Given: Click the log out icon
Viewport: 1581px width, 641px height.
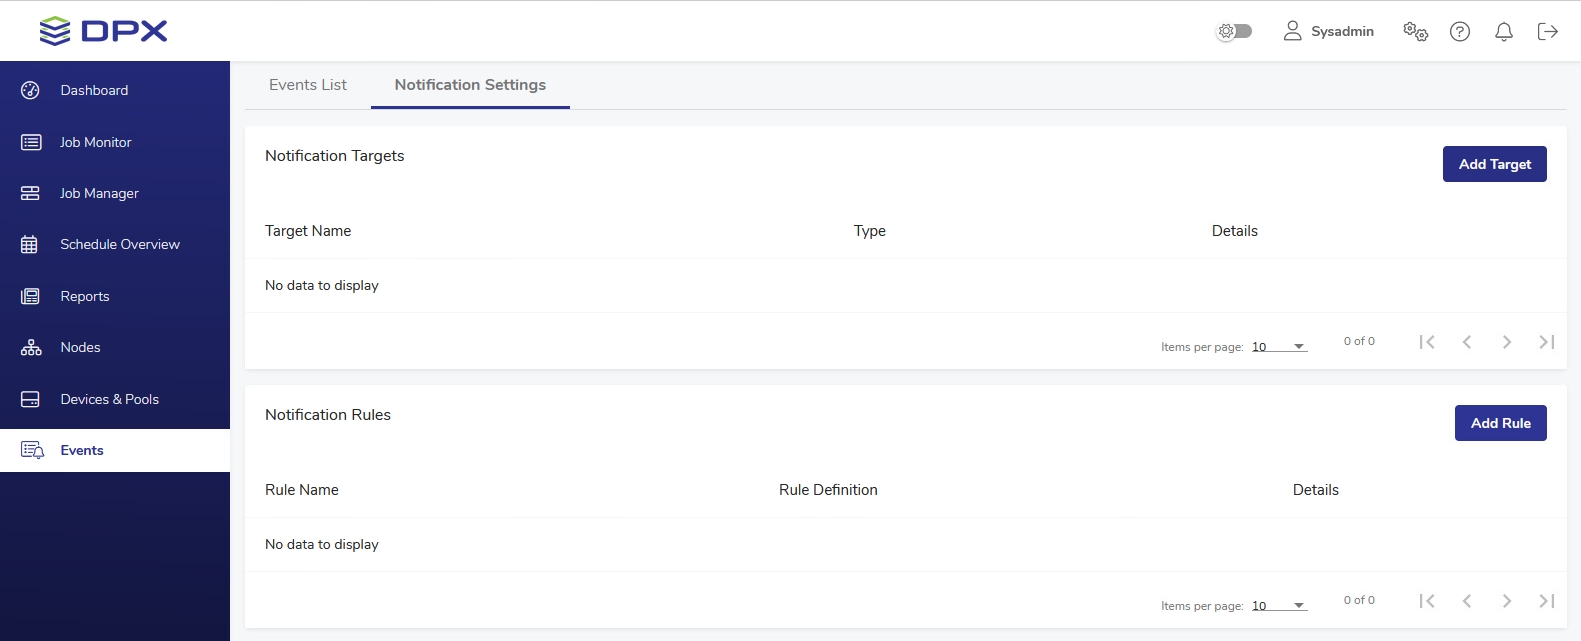Looking at the screenshot, I should (x=1547, y=31).
